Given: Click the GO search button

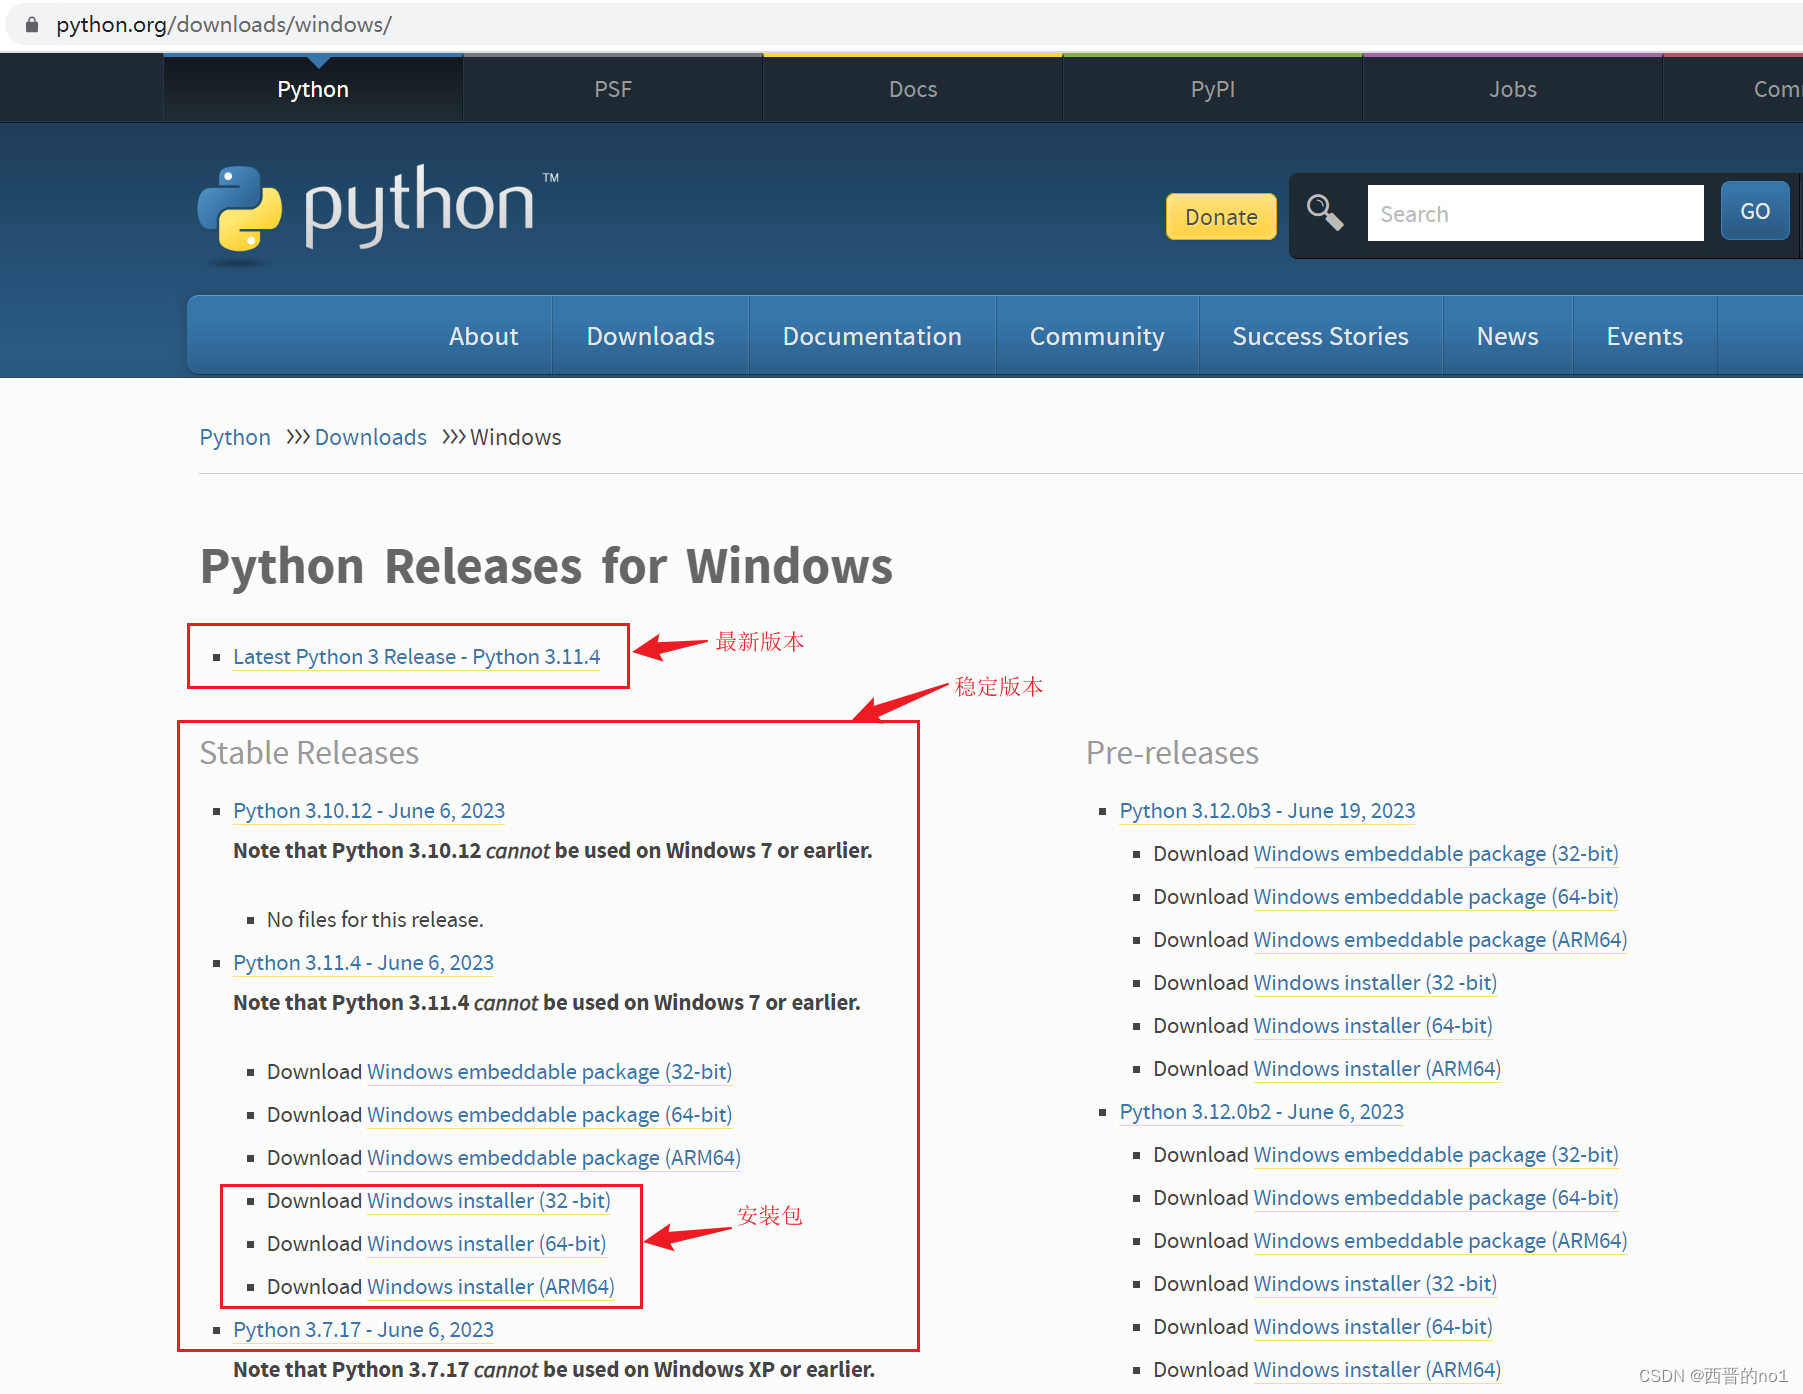Looking at the screenshot, I should tap(1755, 211).
